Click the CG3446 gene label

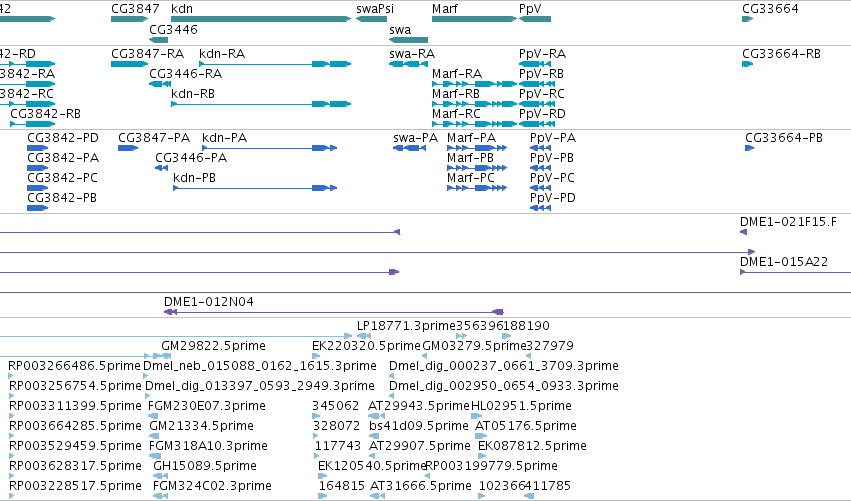pos(173,29)
